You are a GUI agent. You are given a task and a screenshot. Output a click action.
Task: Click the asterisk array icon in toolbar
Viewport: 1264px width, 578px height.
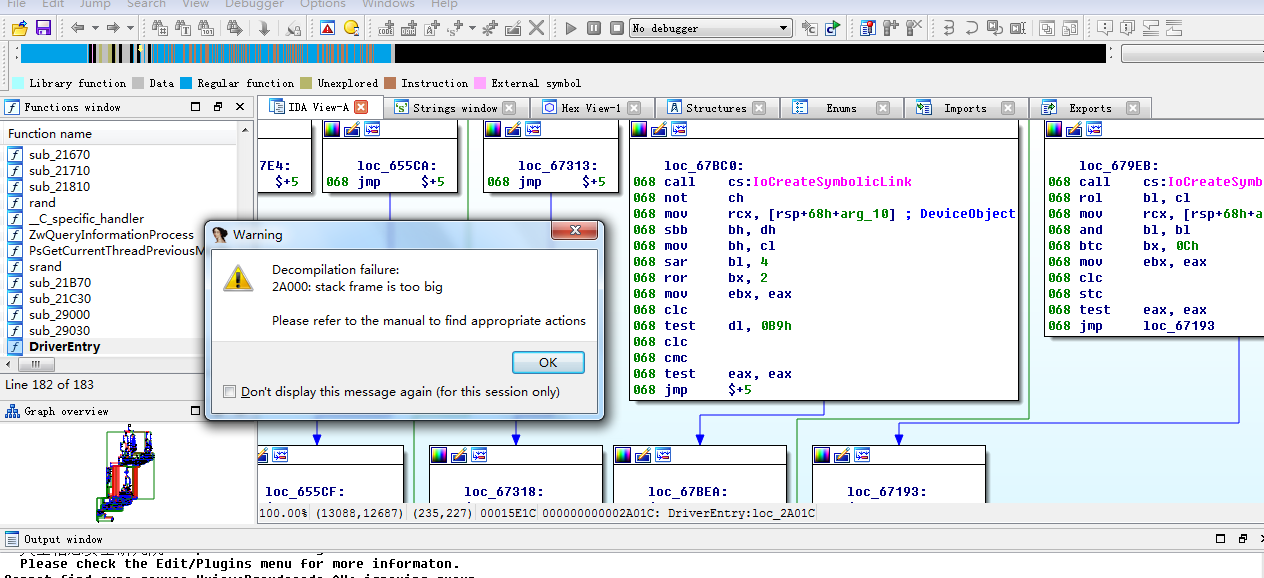pyautogui.click(x=490, y=28)
